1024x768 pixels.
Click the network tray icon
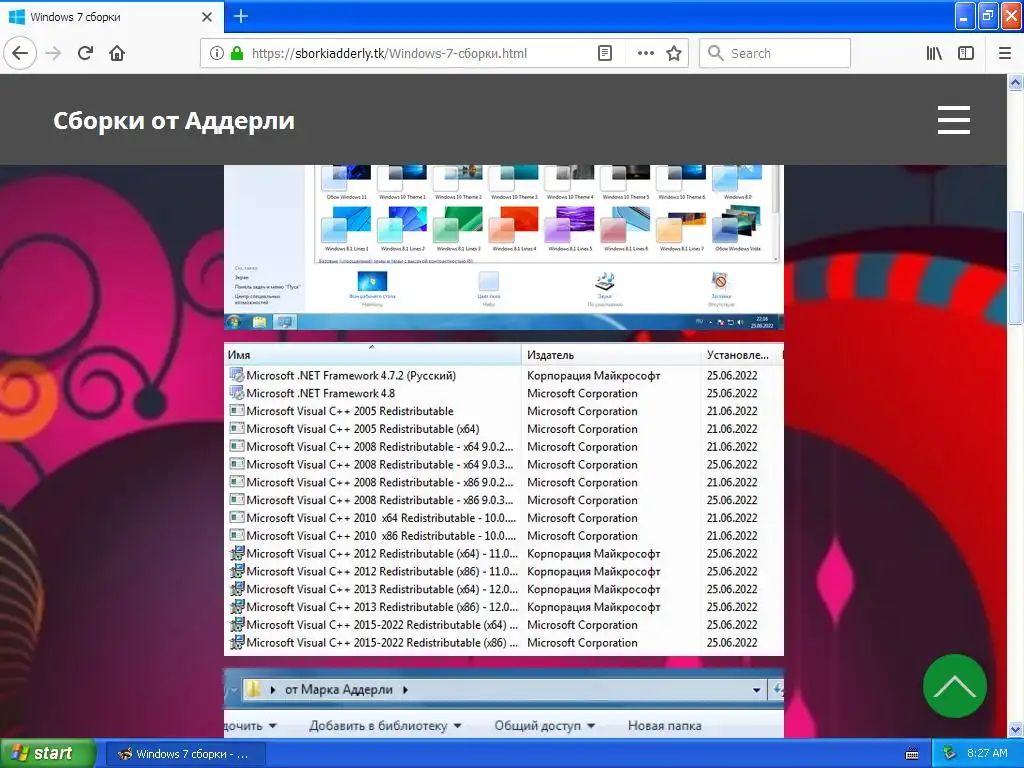950,754
